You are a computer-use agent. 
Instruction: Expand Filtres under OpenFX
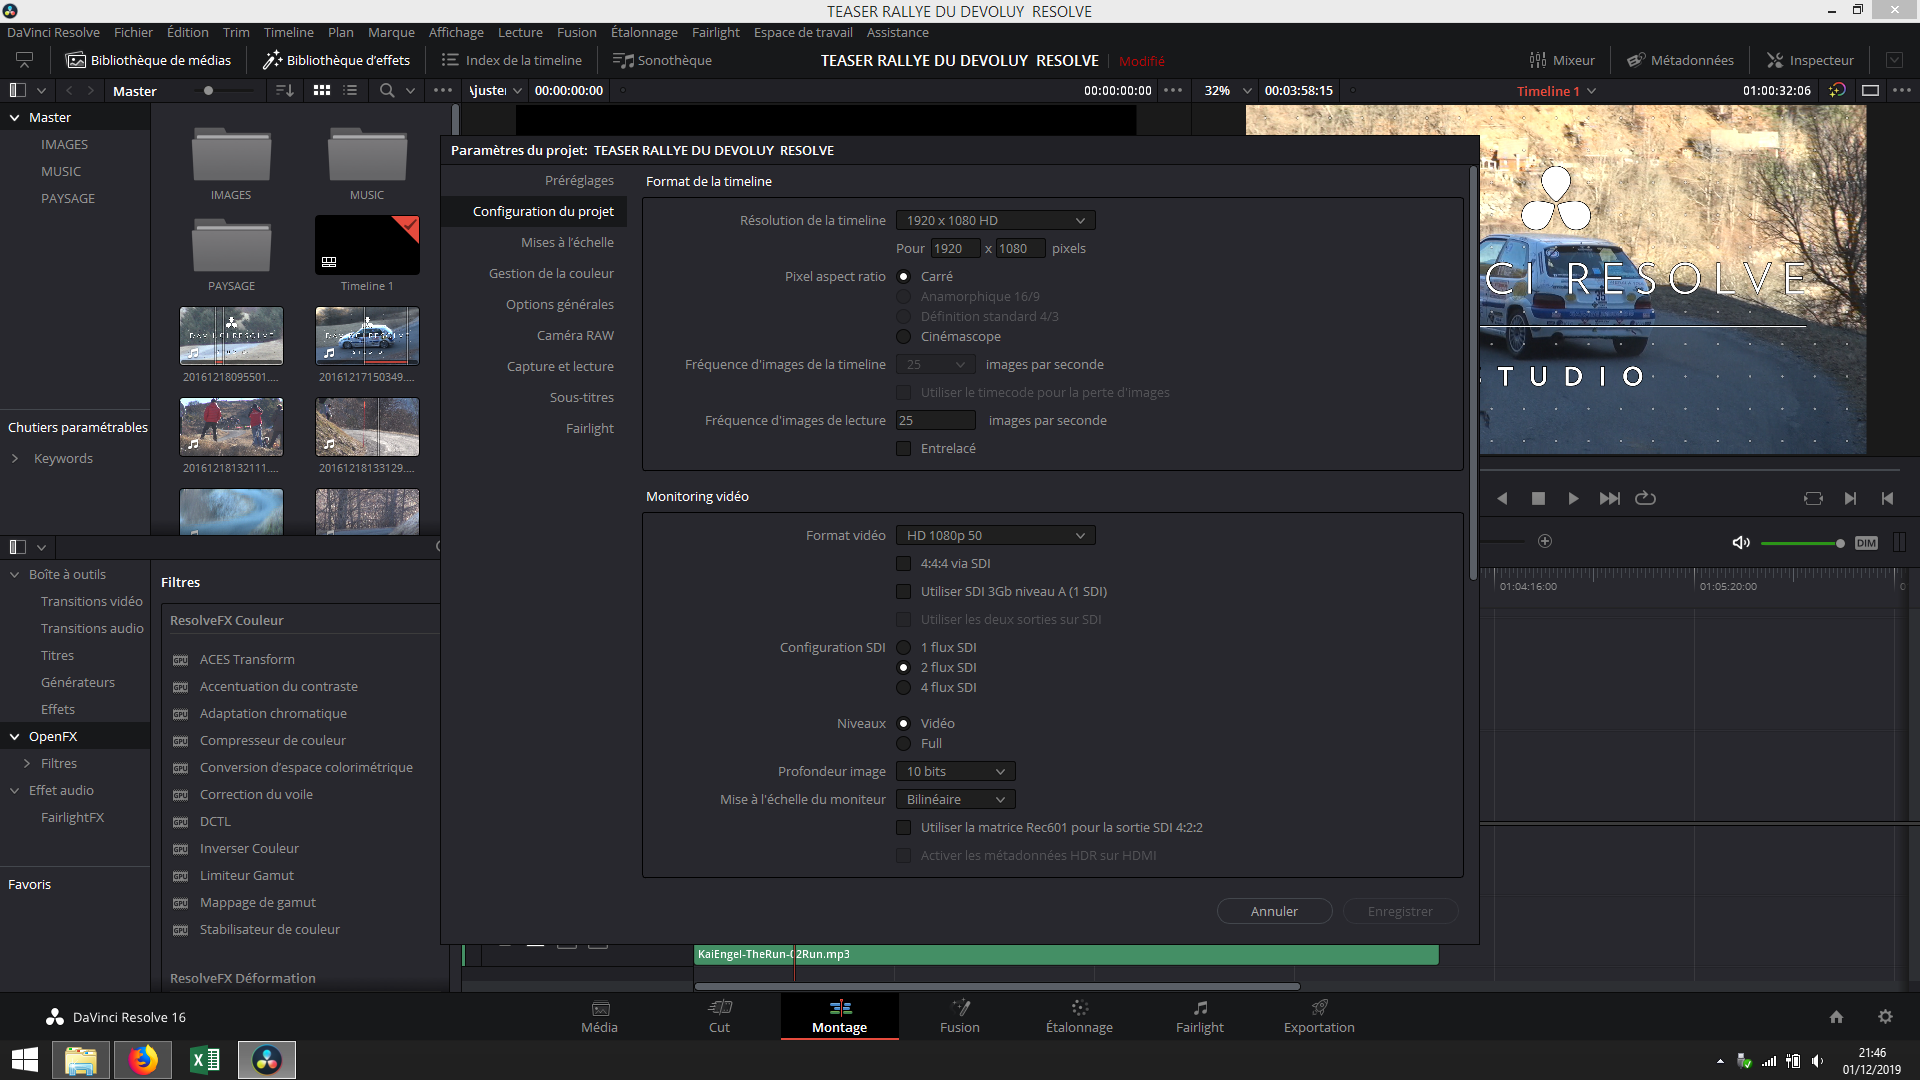click(27, 763)
